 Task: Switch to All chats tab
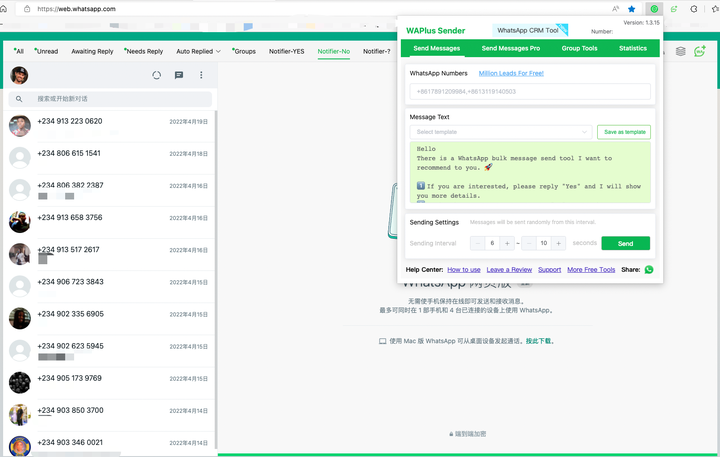[19, 51]
